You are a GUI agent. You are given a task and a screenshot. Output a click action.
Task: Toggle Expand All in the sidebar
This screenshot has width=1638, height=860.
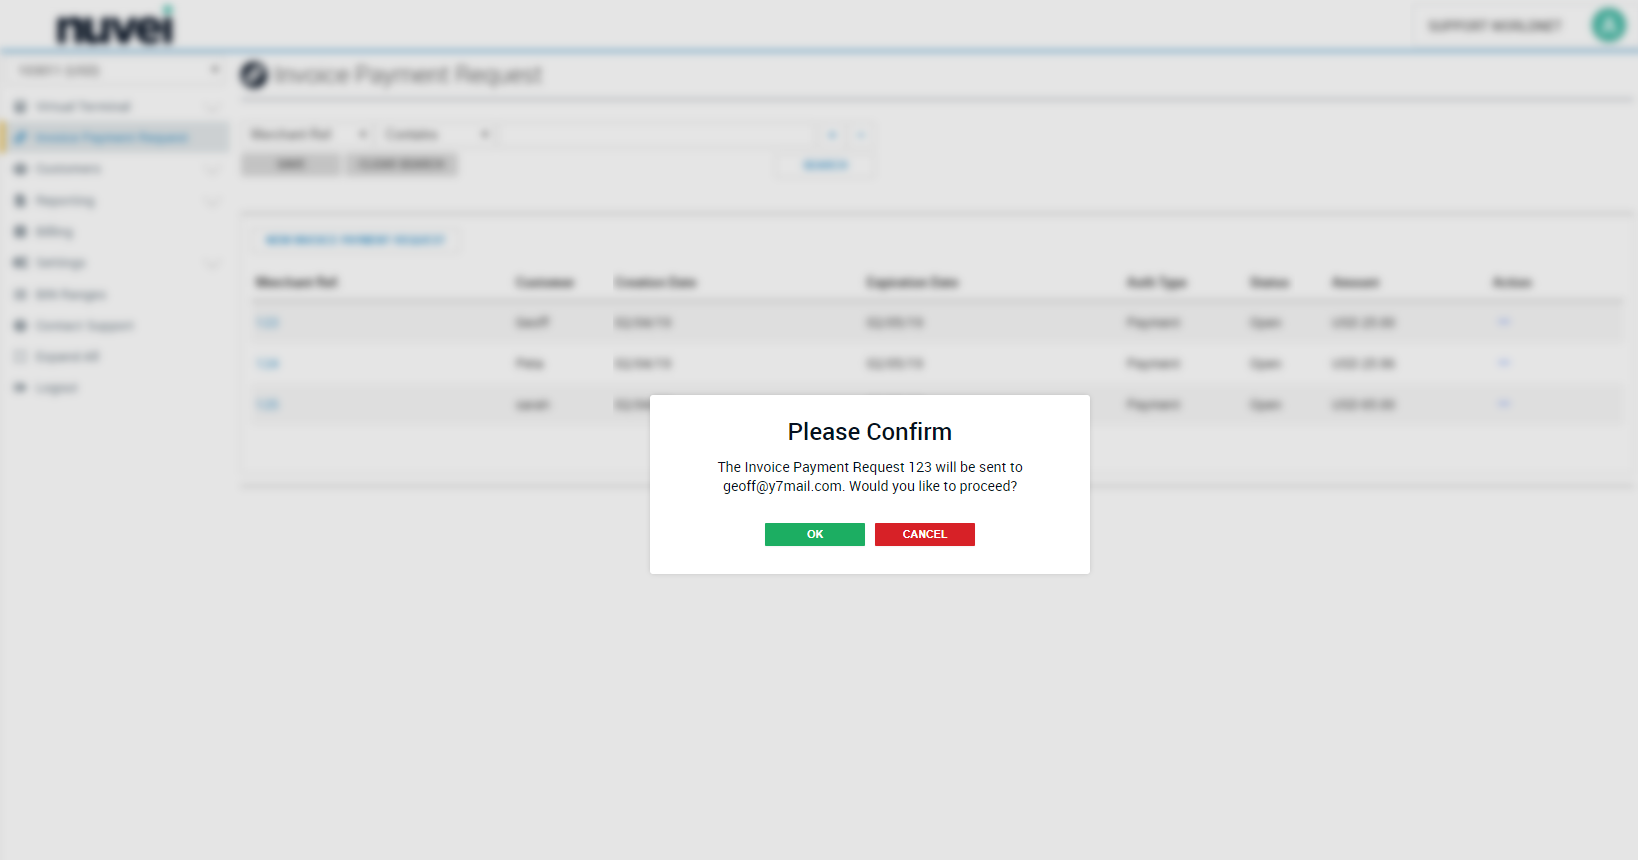pos(67,357)
